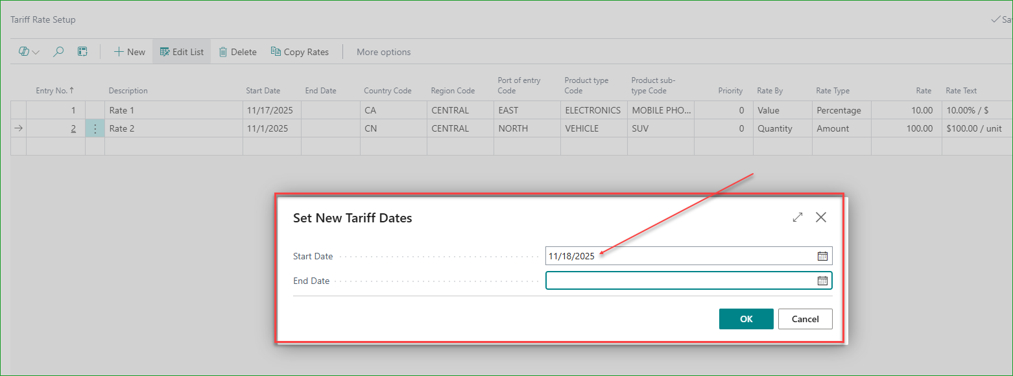
Task: Click the analysis view icon
Action: [82, 52]
